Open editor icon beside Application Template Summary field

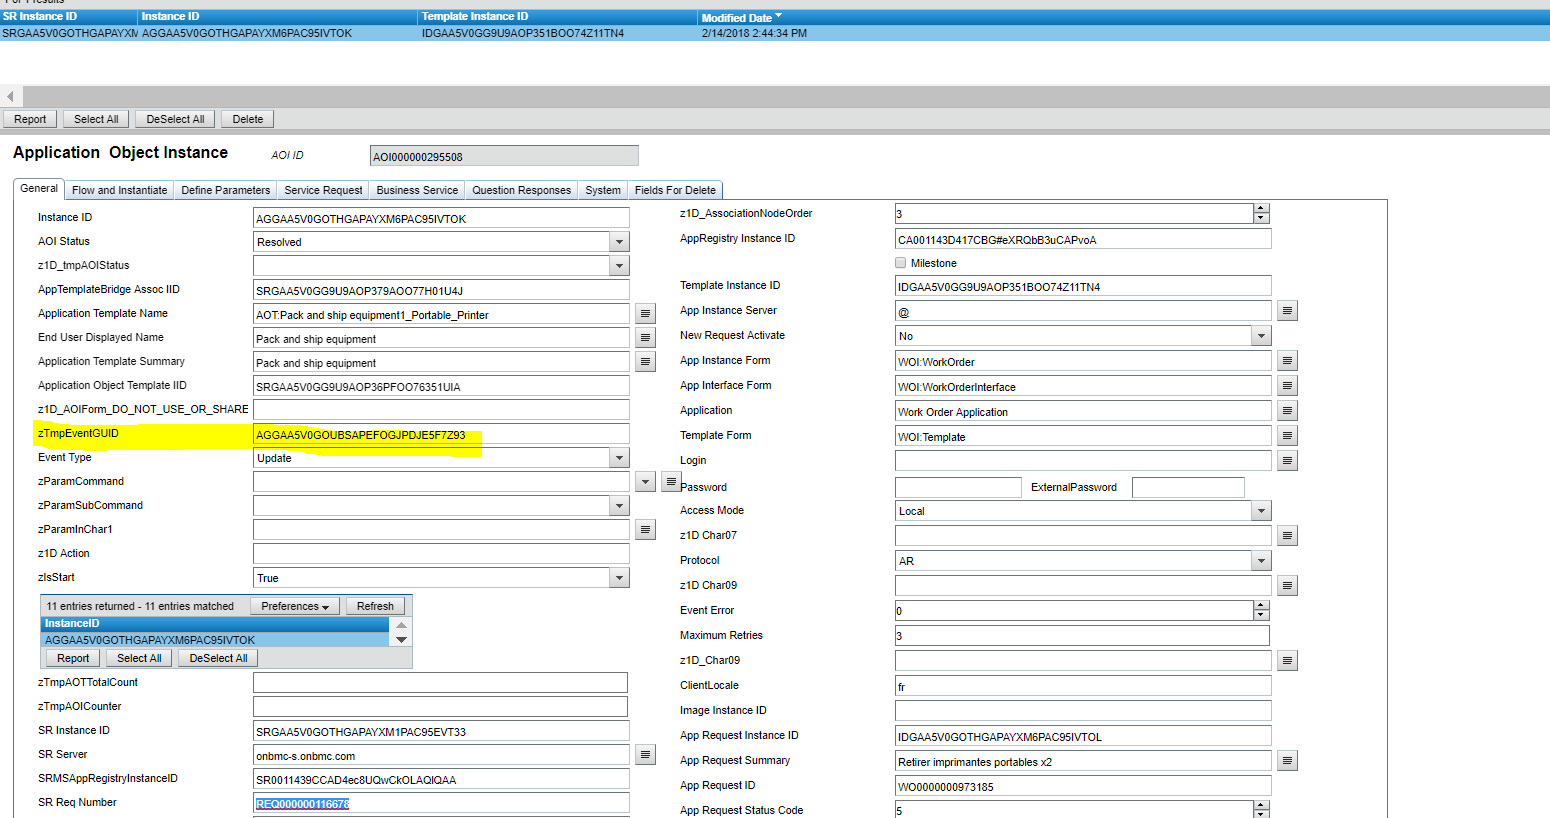pos(646,362)
